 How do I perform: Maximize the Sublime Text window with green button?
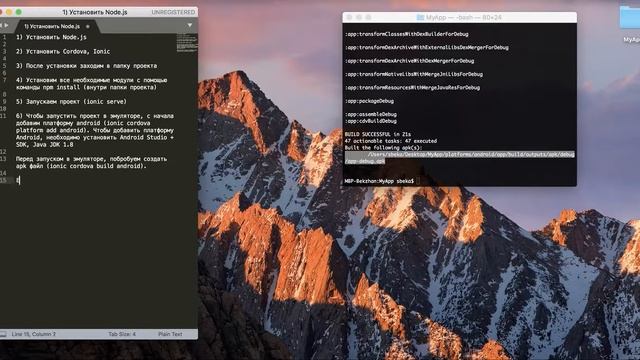pyautogui.click(x=19, y=12)
